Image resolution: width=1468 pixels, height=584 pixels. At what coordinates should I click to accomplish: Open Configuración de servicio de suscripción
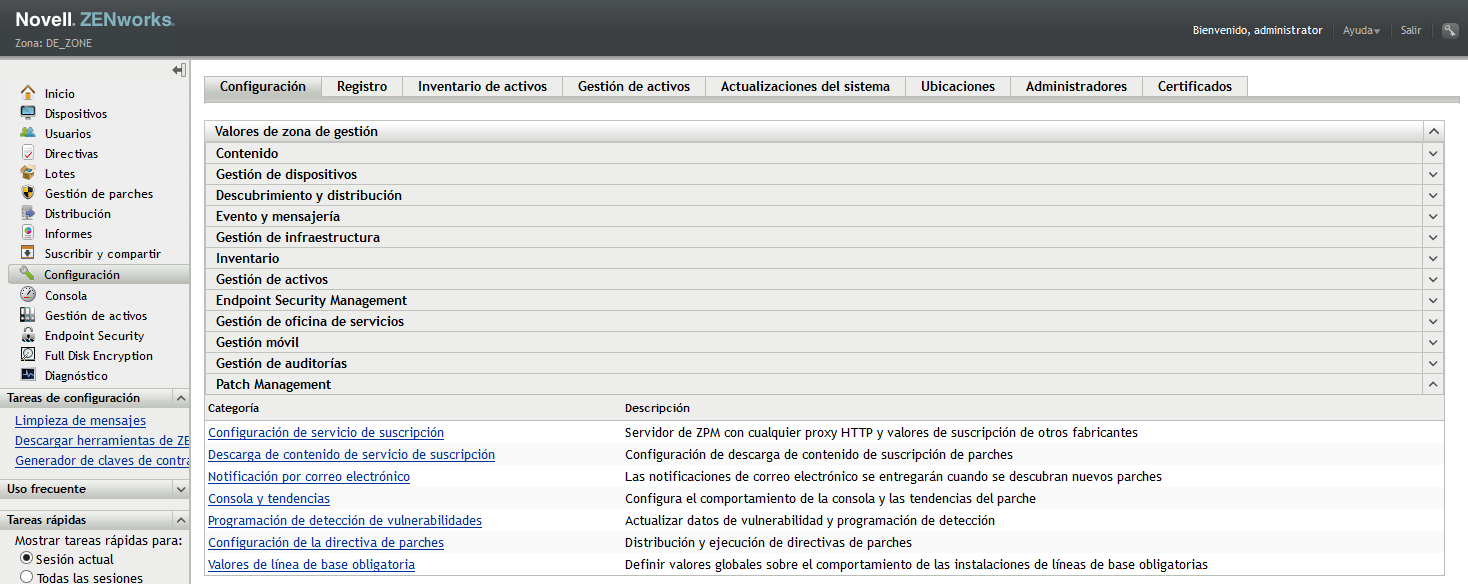tap(325, 432)
